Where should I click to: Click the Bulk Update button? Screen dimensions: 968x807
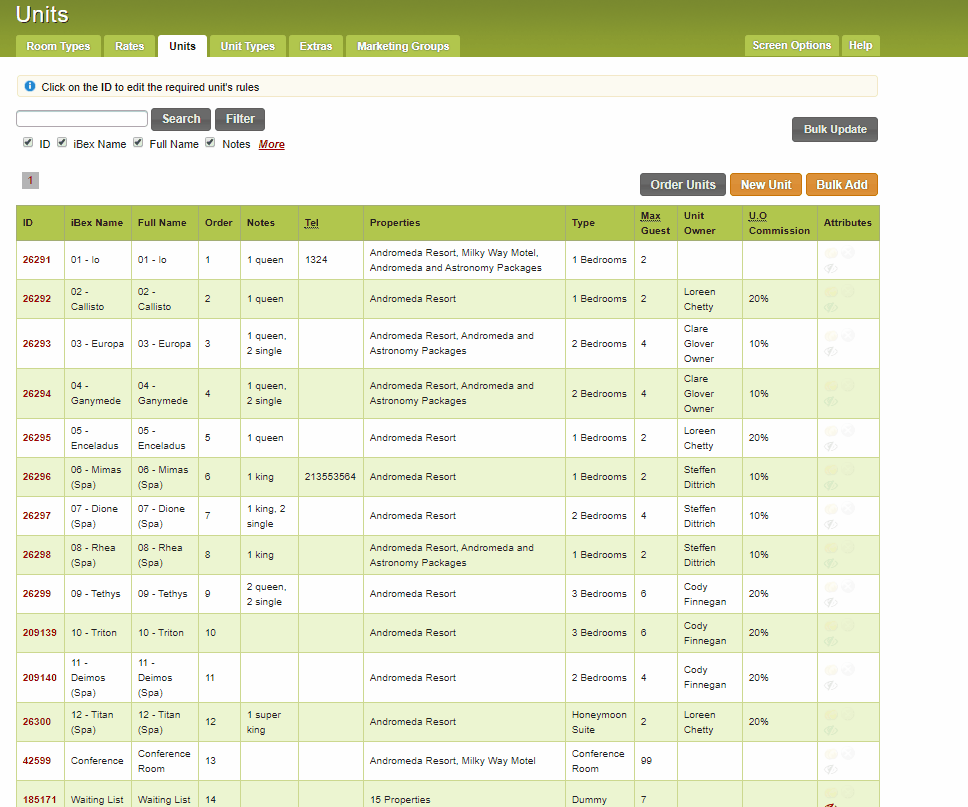[834, 130]
